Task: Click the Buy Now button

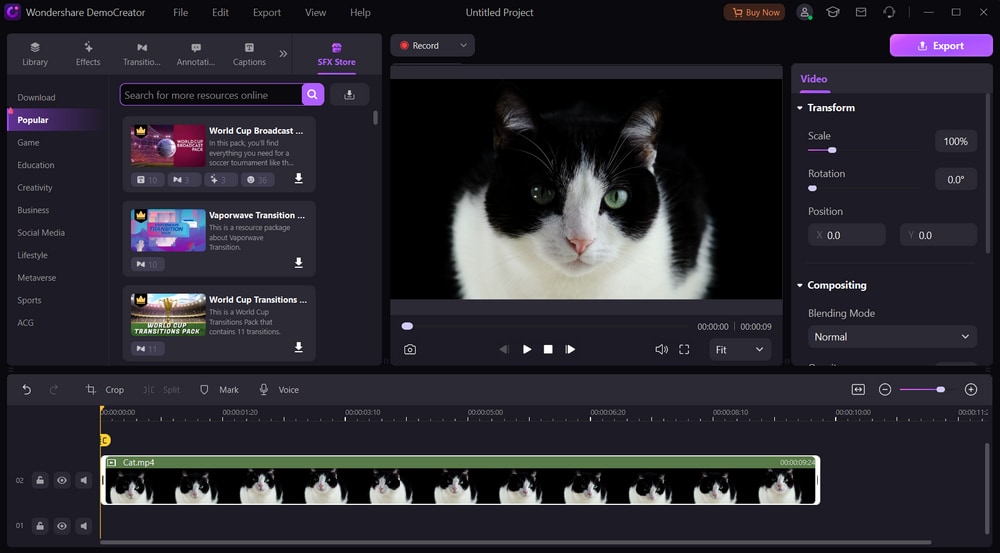Action: [754, 12]
